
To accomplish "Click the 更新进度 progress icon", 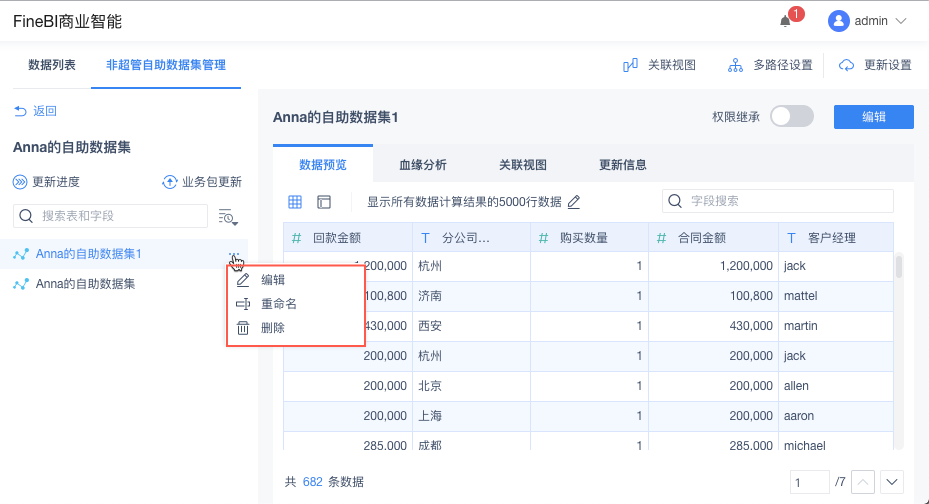I will tap(20, 182).
